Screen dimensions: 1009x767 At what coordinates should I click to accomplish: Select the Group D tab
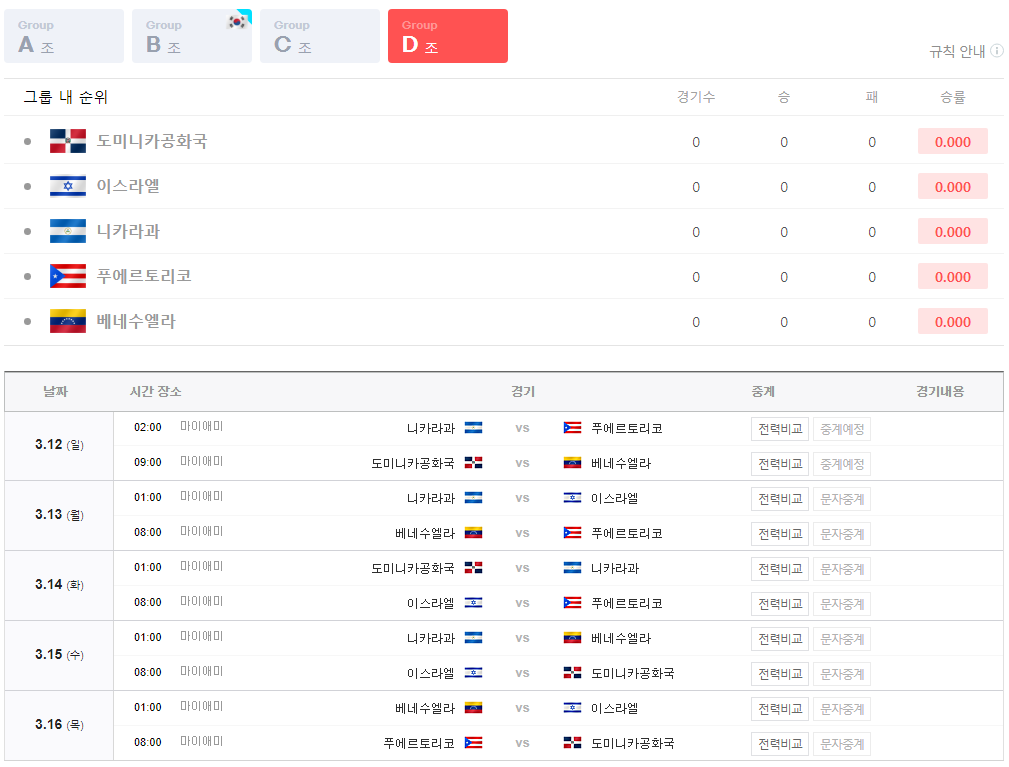(x=448, y=36)
